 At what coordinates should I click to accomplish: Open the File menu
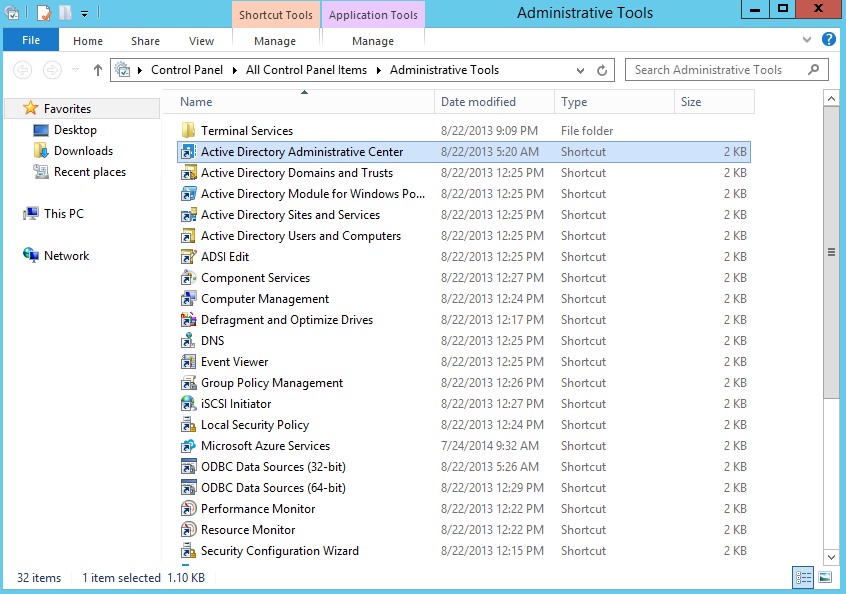(x=31, y=40)
